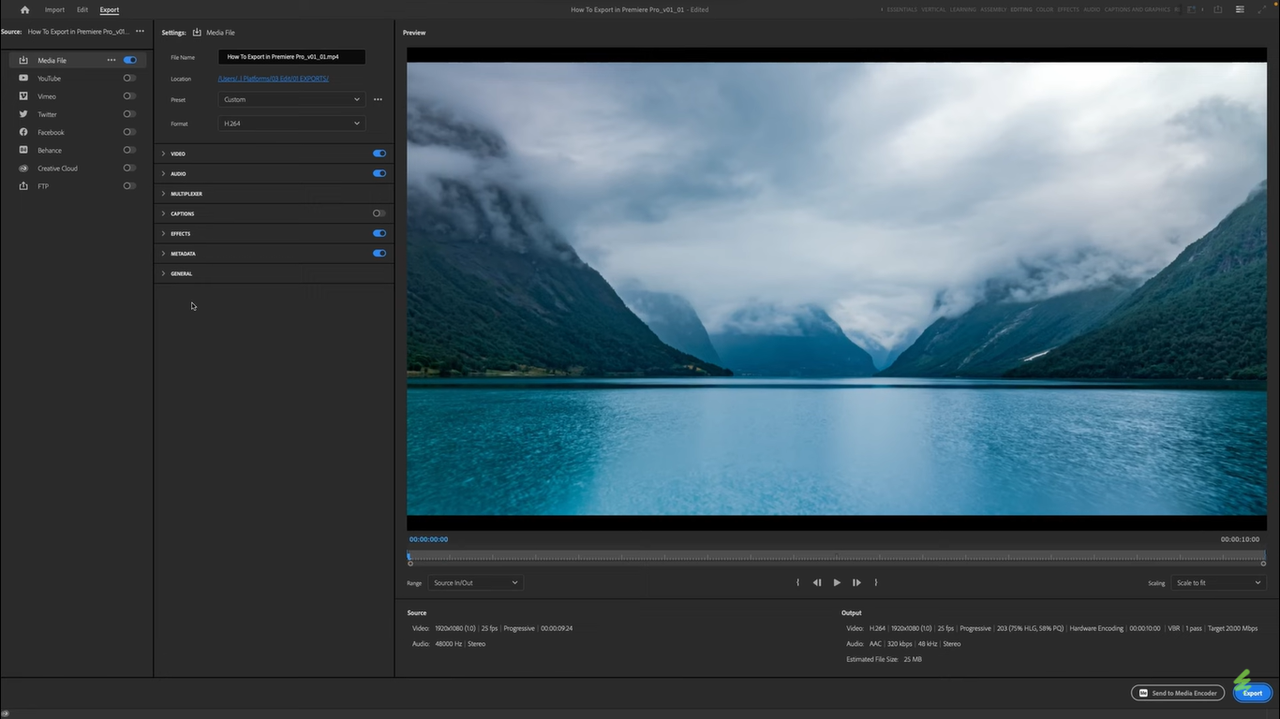Select the EDITING workspace

[1021, 10]
